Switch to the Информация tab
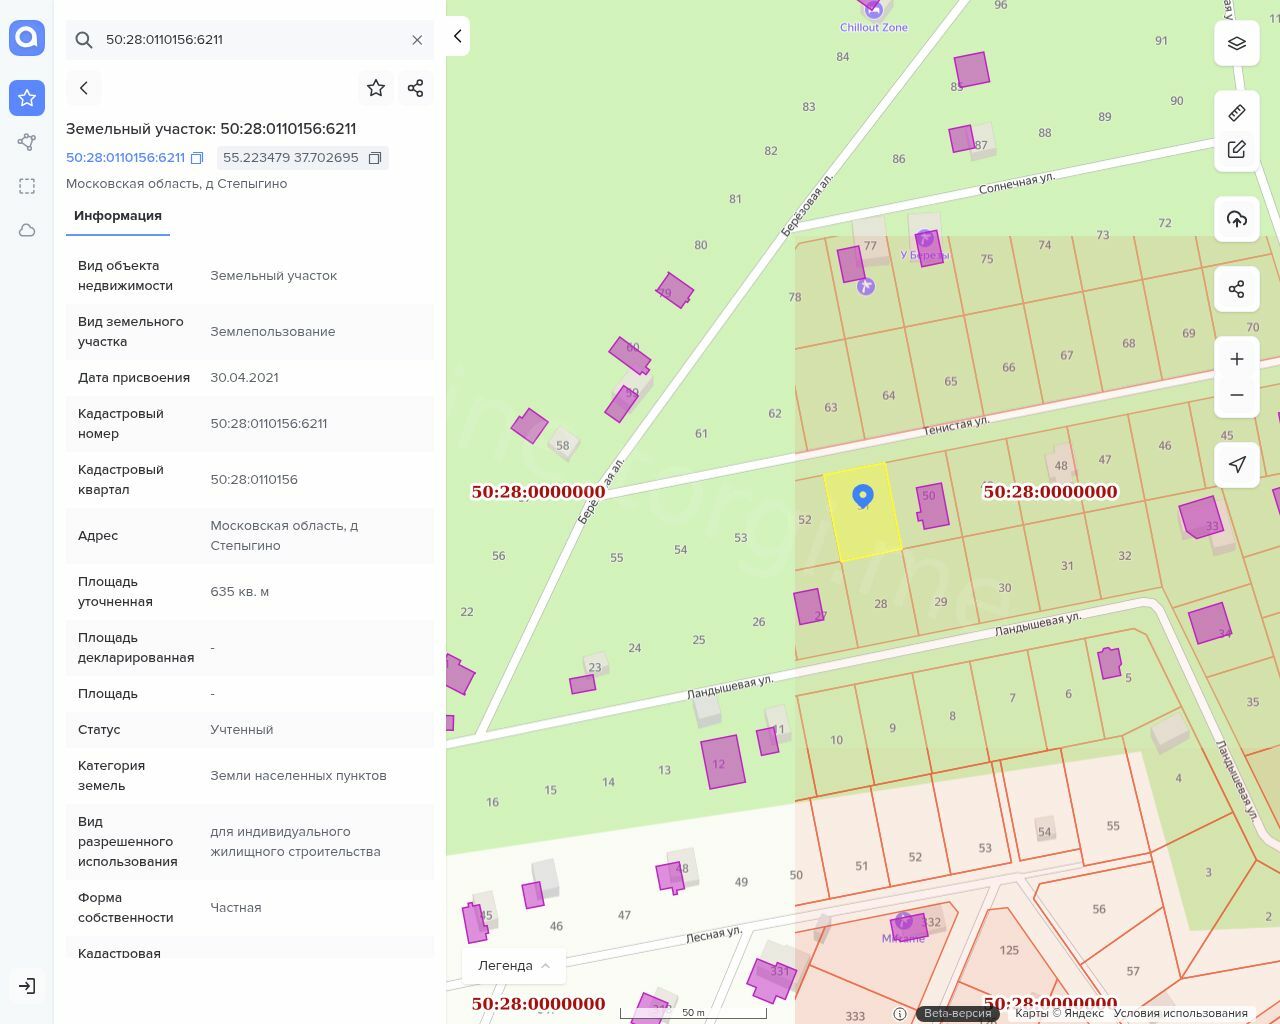This screenshot has width=1280, height=1024. click(x=118, y=216)
